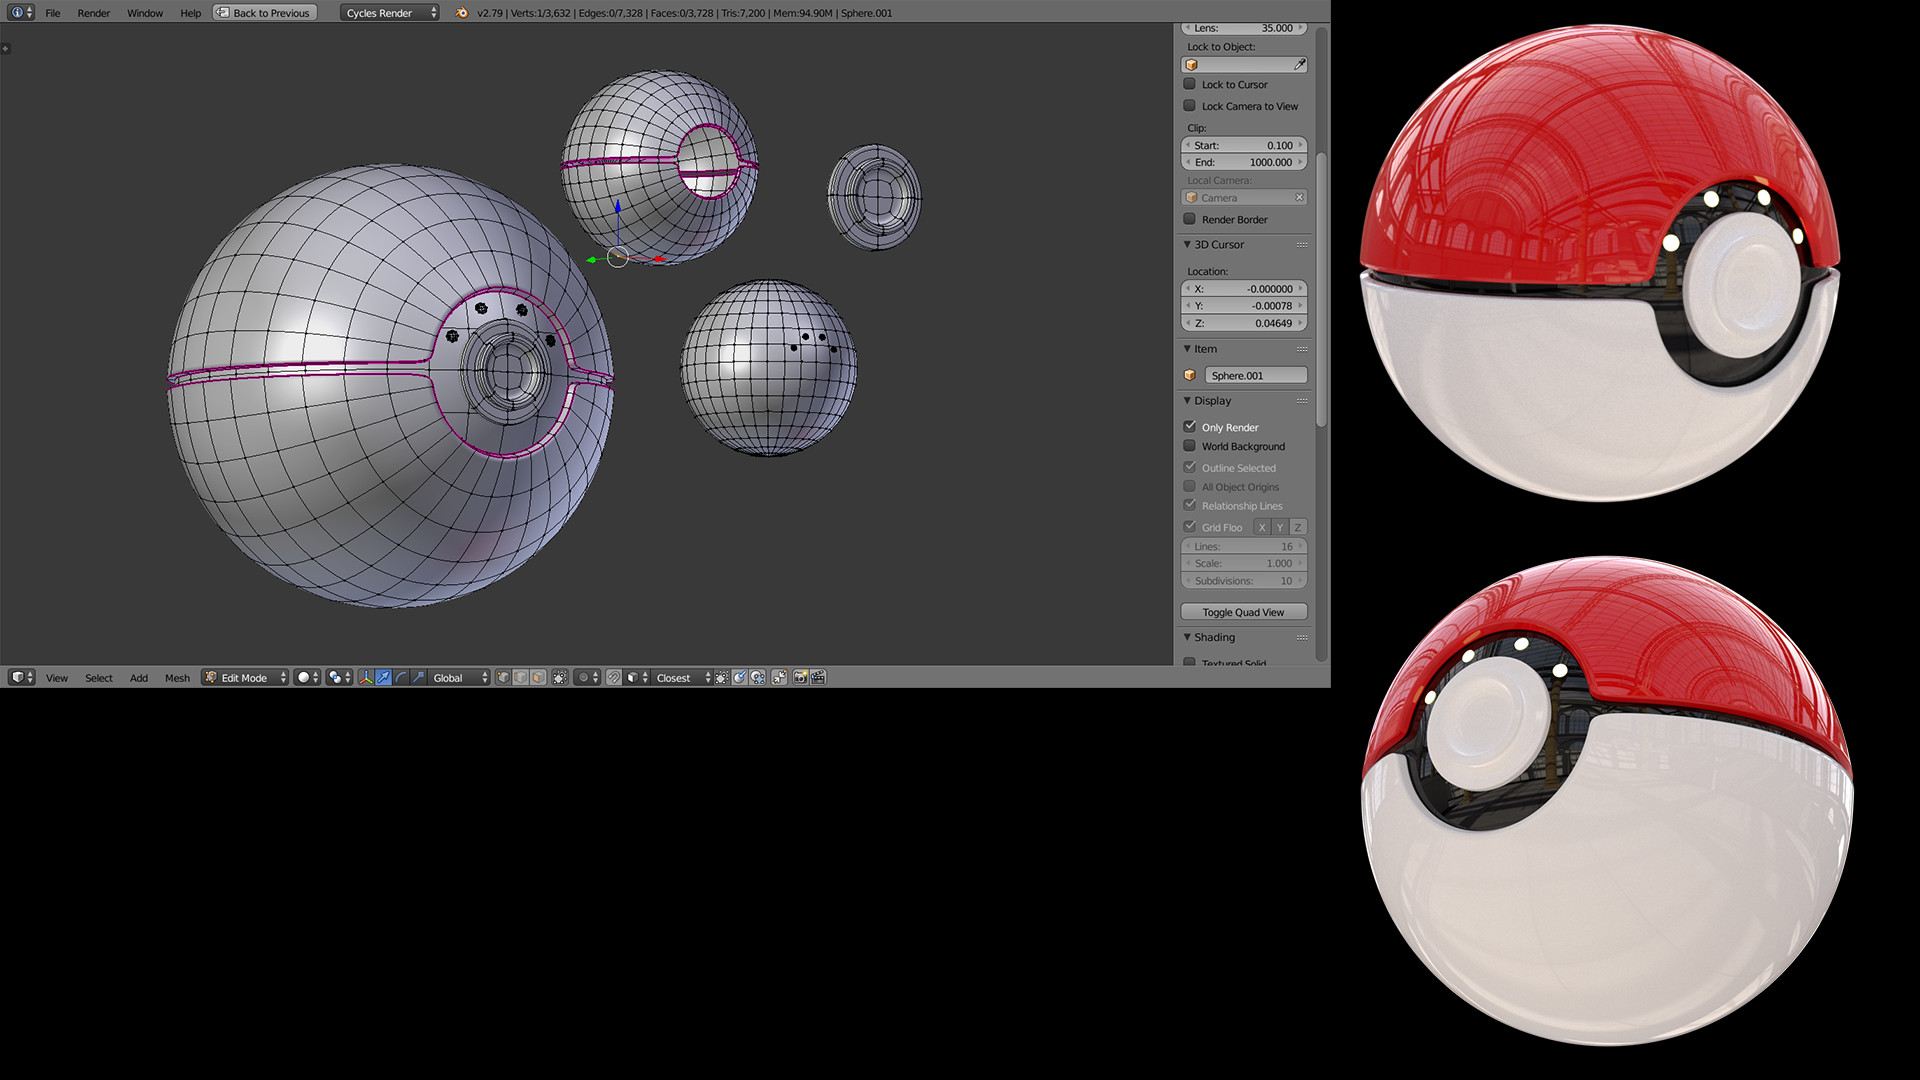The height and width of the screenshot is (1080, 1920).
Task: Toggle limit selection to visible icon
Action: coord(560,678)
